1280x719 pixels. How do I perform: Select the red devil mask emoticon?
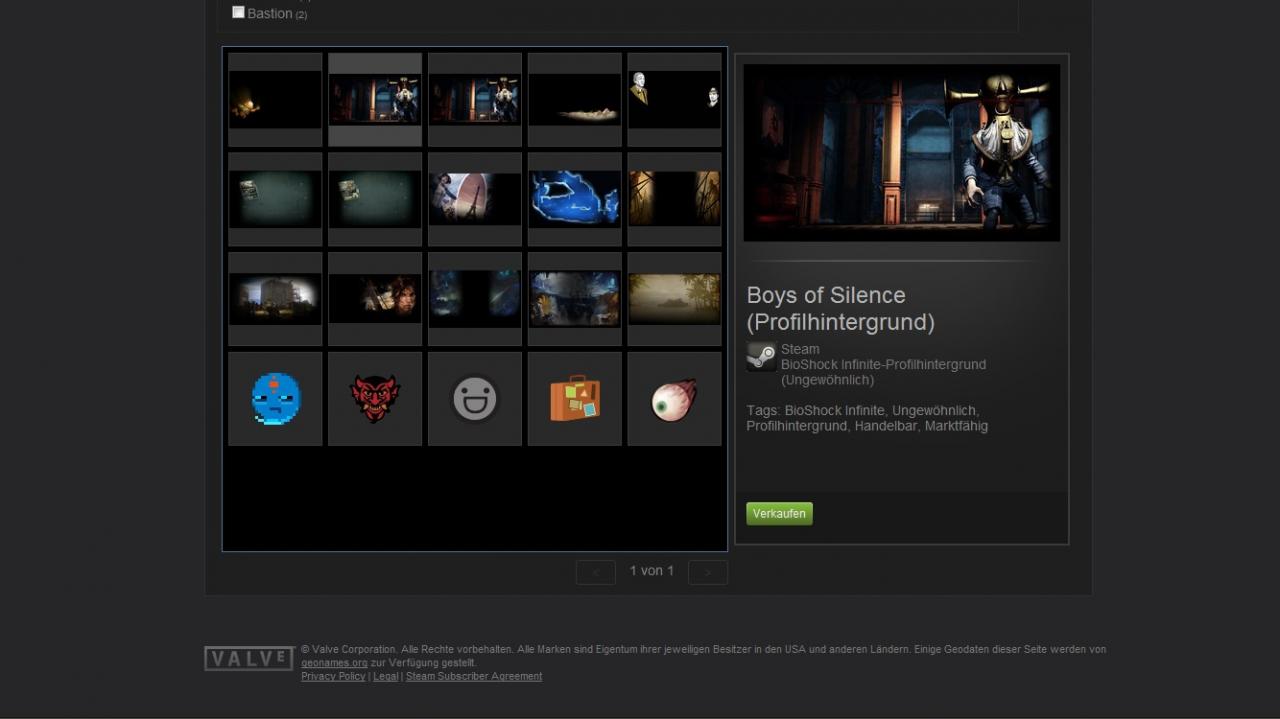(x=375, y=399)
